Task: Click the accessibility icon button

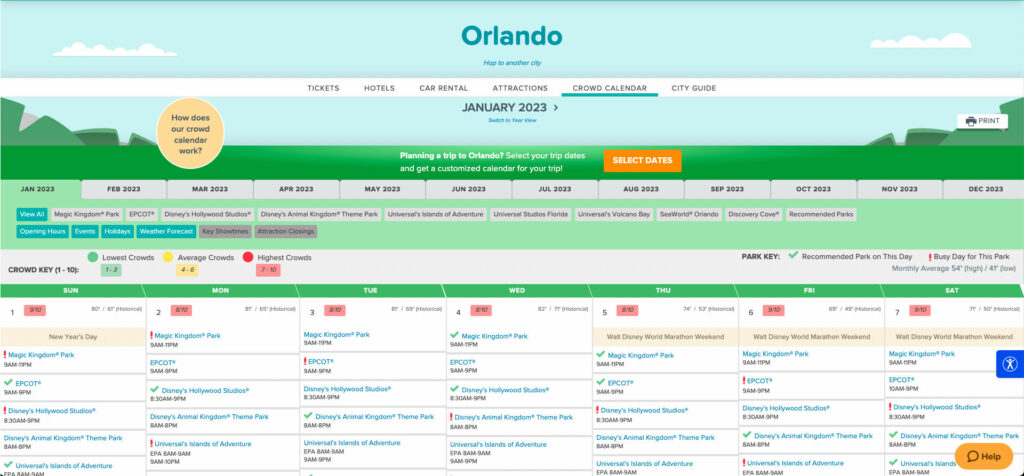Action: [x=1010, y=364]
